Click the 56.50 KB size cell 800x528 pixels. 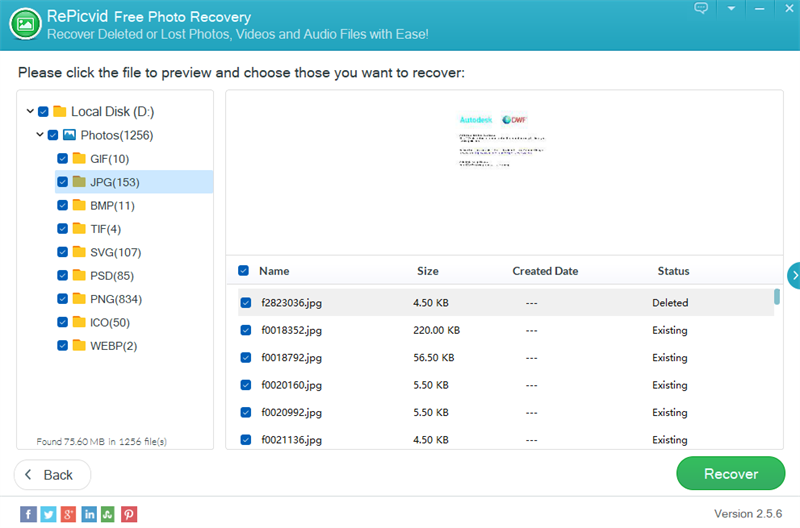433,358
